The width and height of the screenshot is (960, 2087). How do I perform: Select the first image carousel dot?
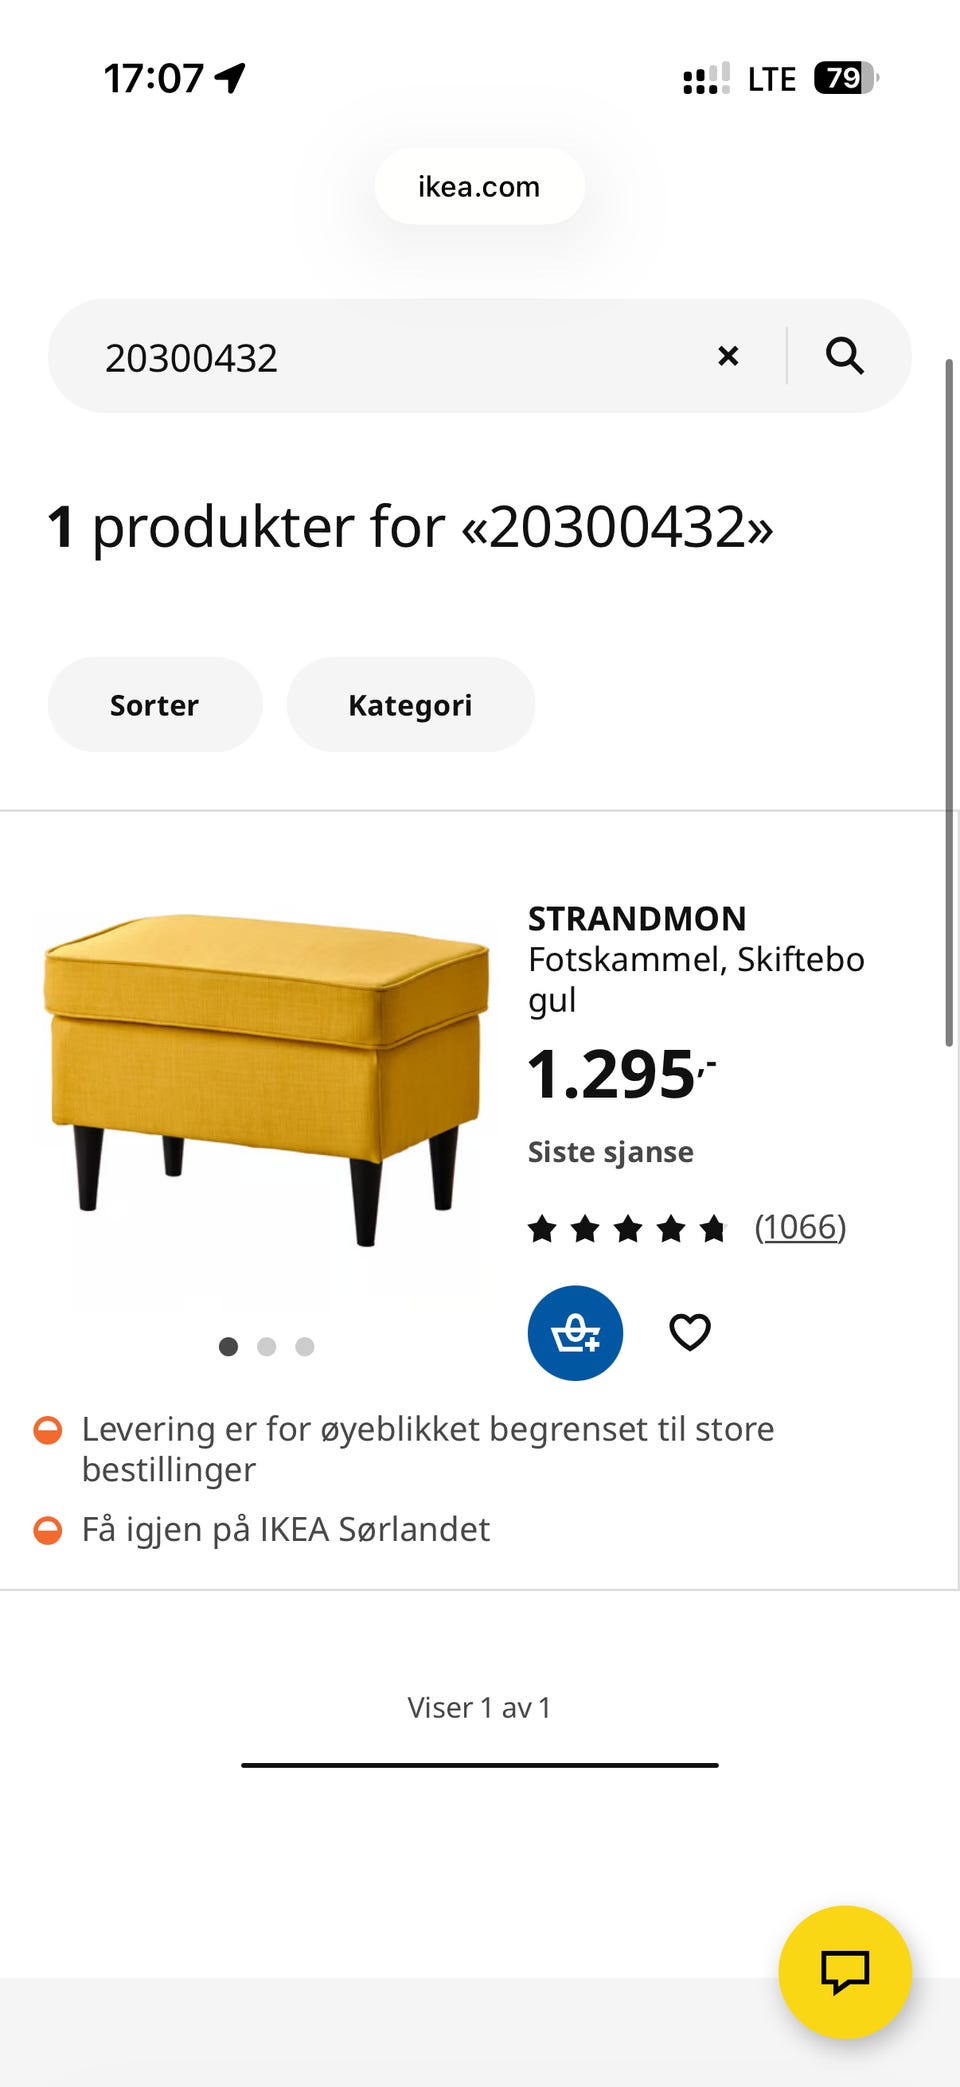[228, 1347]
